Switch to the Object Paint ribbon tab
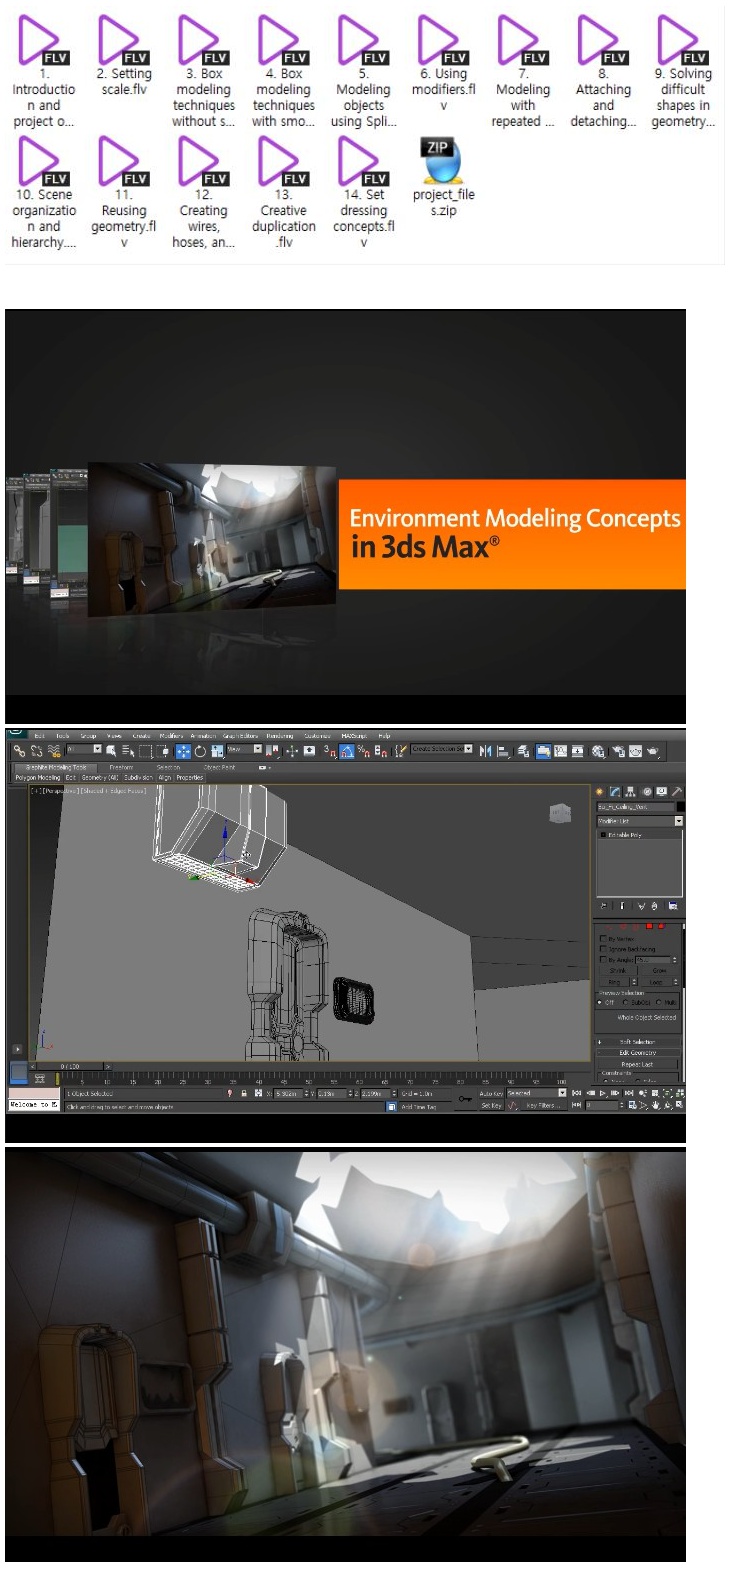 point(219,767)
